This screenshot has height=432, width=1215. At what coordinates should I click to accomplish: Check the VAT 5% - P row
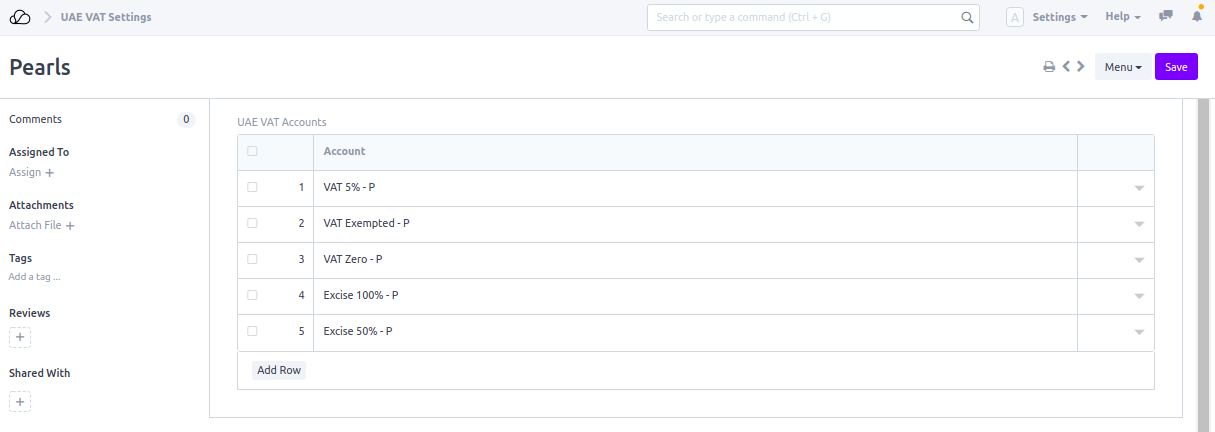(252, 187)
